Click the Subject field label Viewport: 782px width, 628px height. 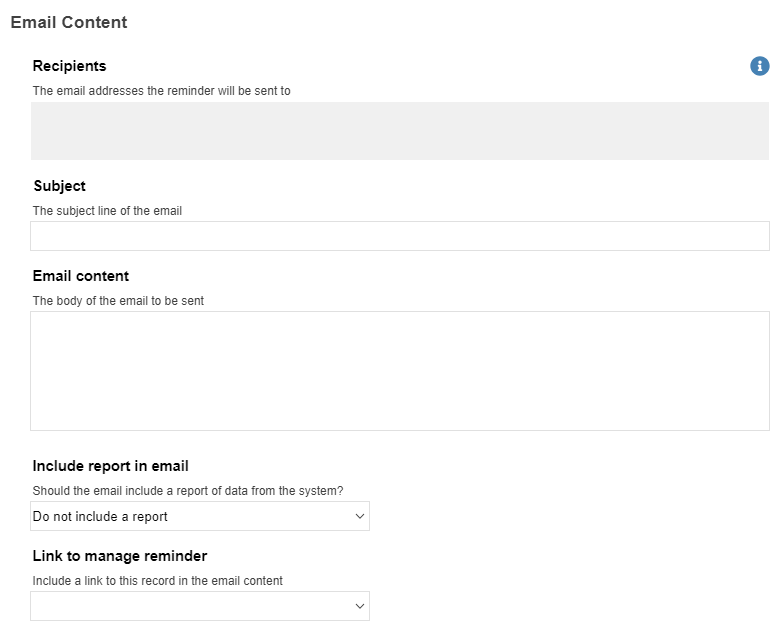tap(59, 186)
